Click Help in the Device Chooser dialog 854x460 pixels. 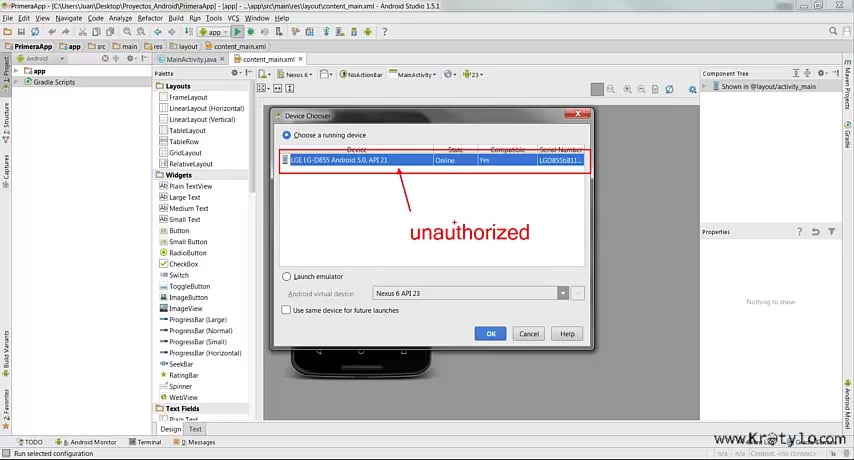click(567, 334)
